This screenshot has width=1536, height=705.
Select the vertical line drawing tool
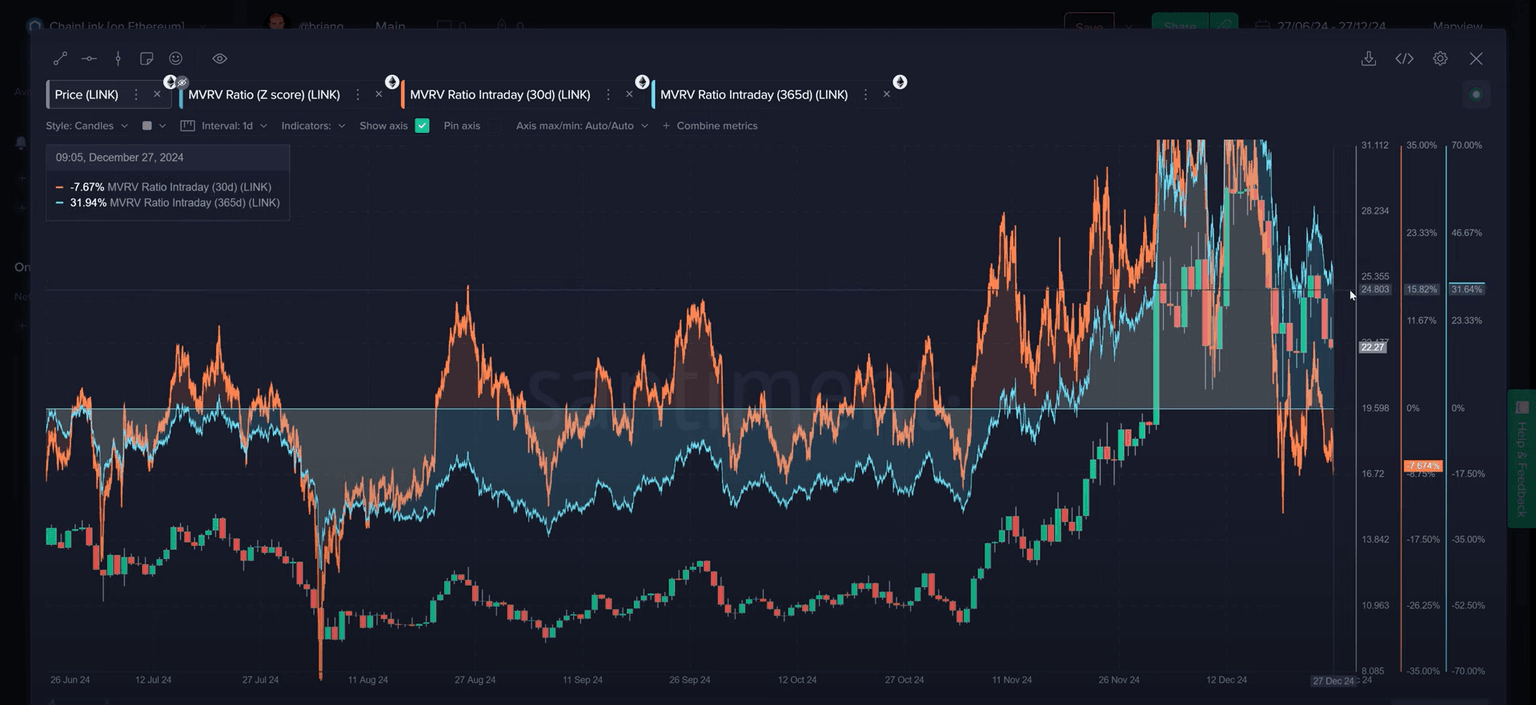click(118, 59)
